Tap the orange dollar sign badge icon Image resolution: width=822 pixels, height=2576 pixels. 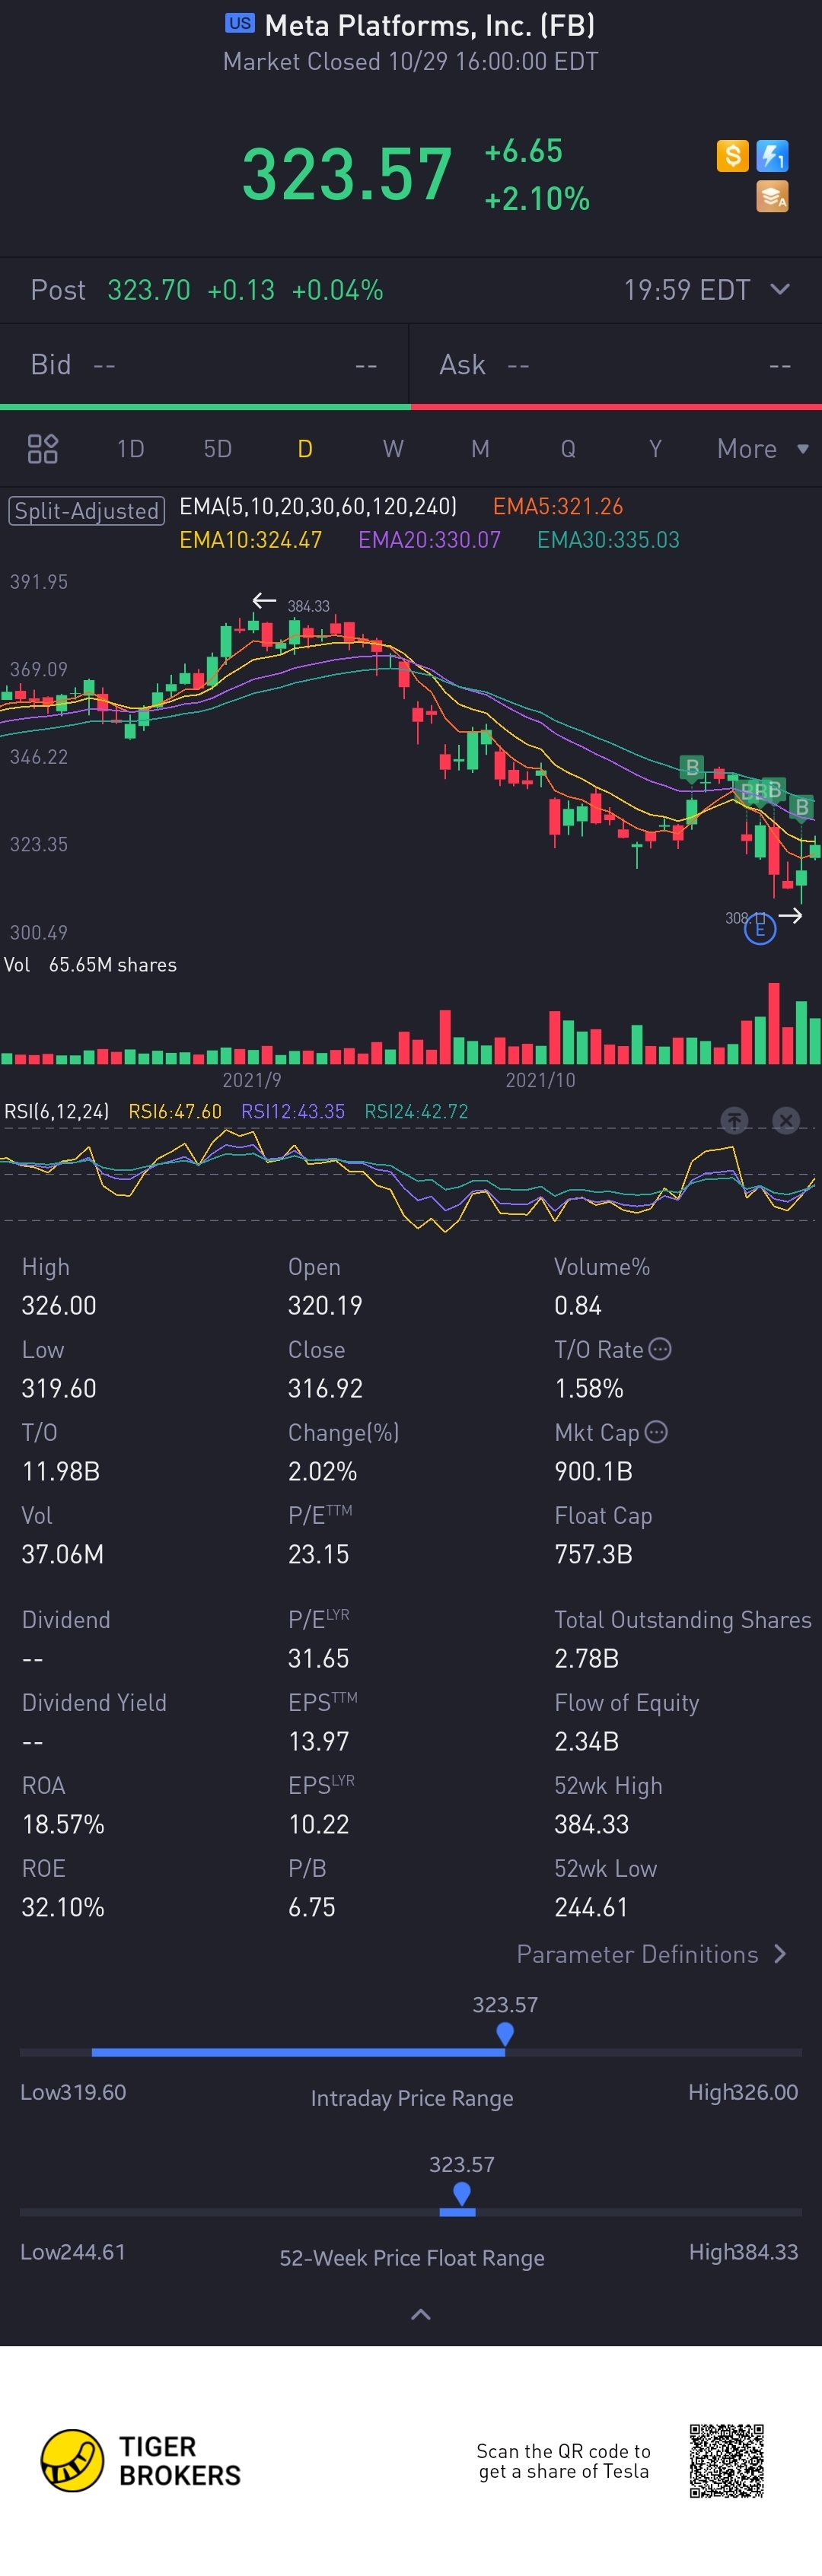(732, 156)
